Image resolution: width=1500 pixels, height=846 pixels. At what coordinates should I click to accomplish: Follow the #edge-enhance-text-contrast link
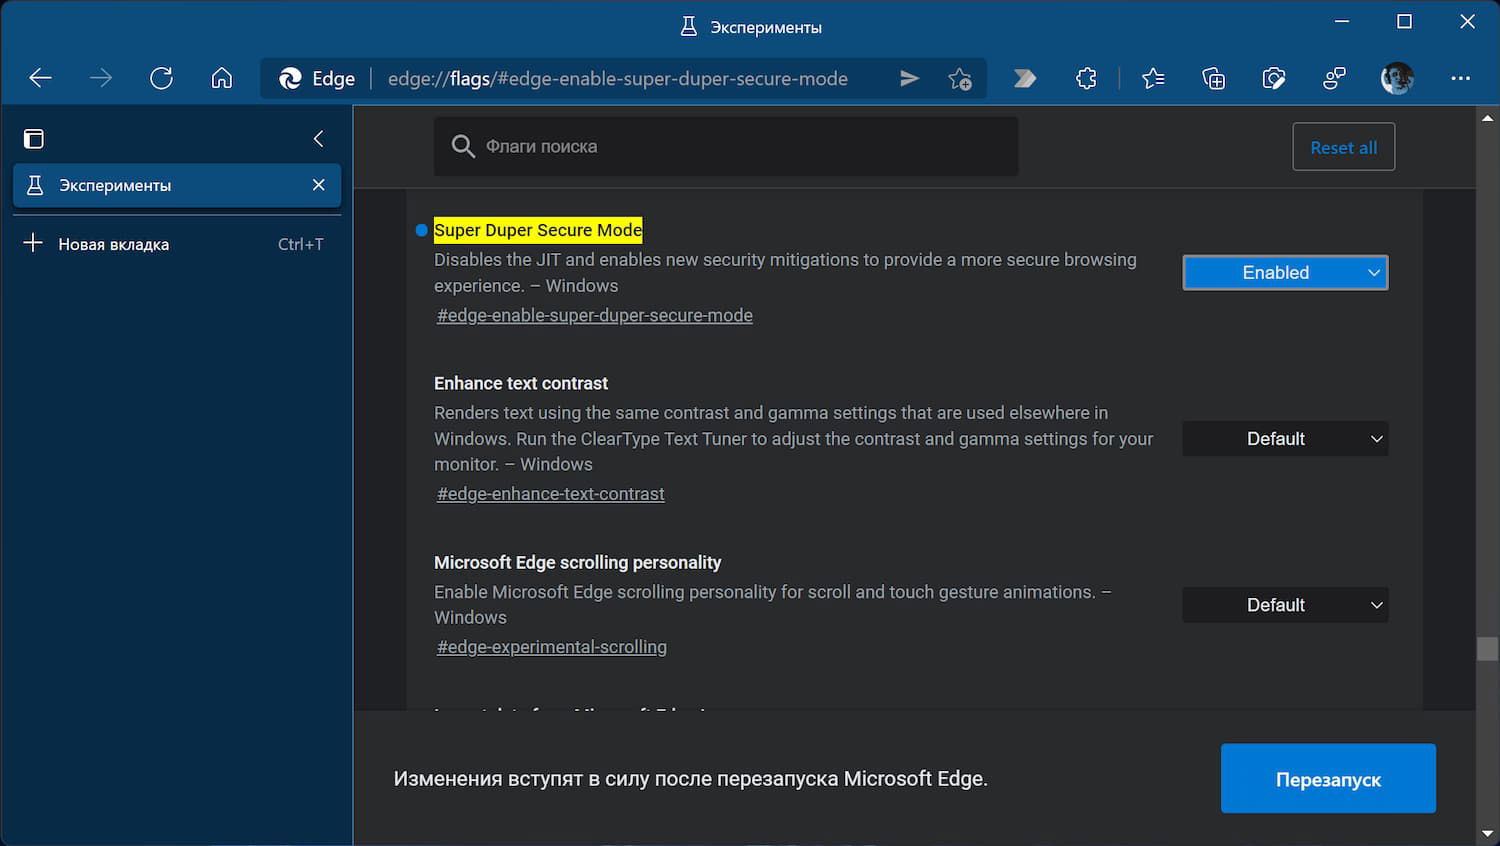[551, 494]
